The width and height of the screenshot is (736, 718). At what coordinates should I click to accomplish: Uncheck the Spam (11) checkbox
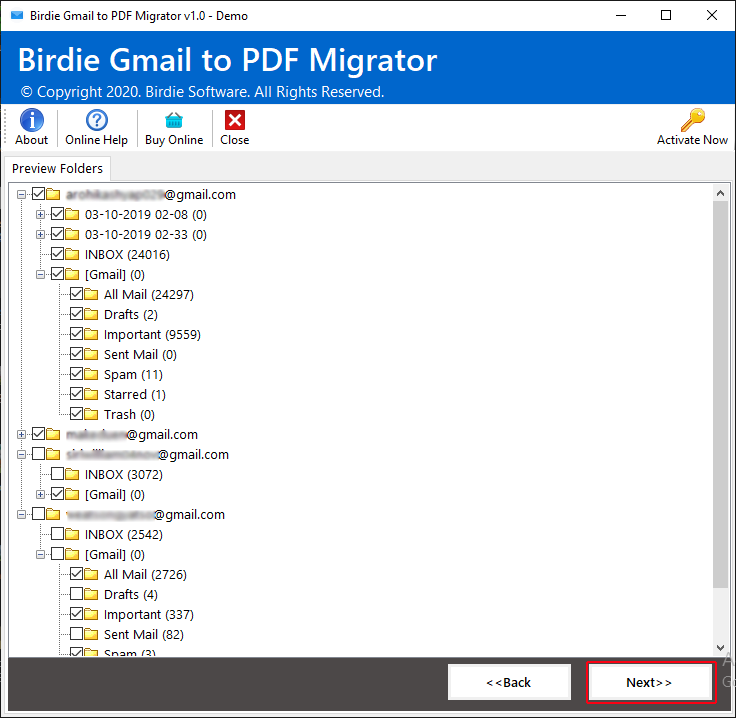(x=77, y=374)
